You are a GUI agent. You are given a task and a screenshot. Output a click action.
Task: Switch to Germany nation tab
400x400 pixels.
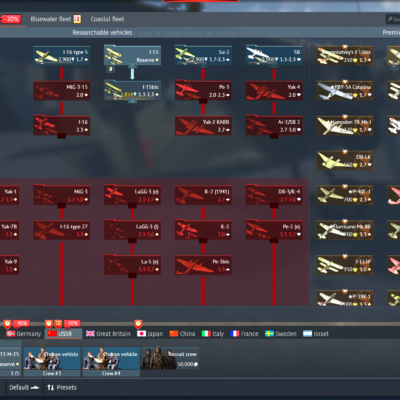coord(23,334)
